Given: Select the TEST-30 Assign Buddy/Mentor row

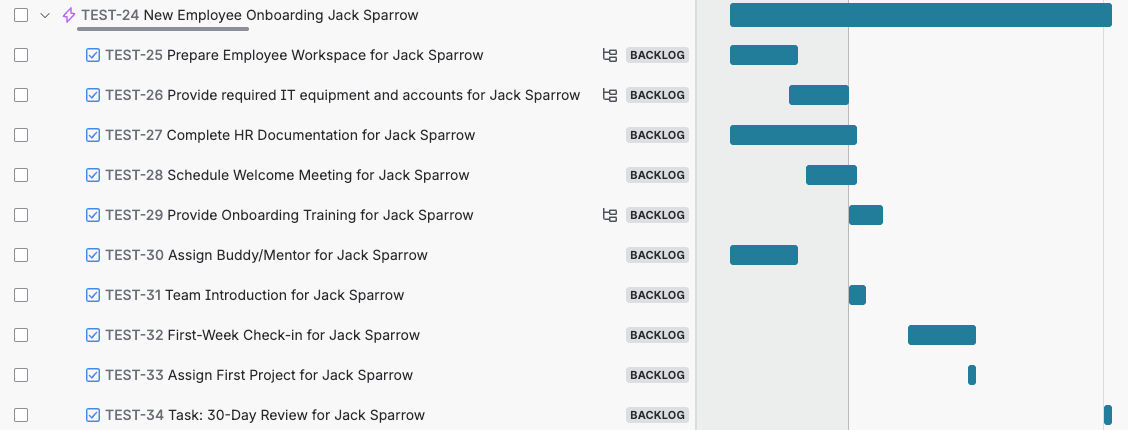Looking at the screenshot, I should click(297, 255).
